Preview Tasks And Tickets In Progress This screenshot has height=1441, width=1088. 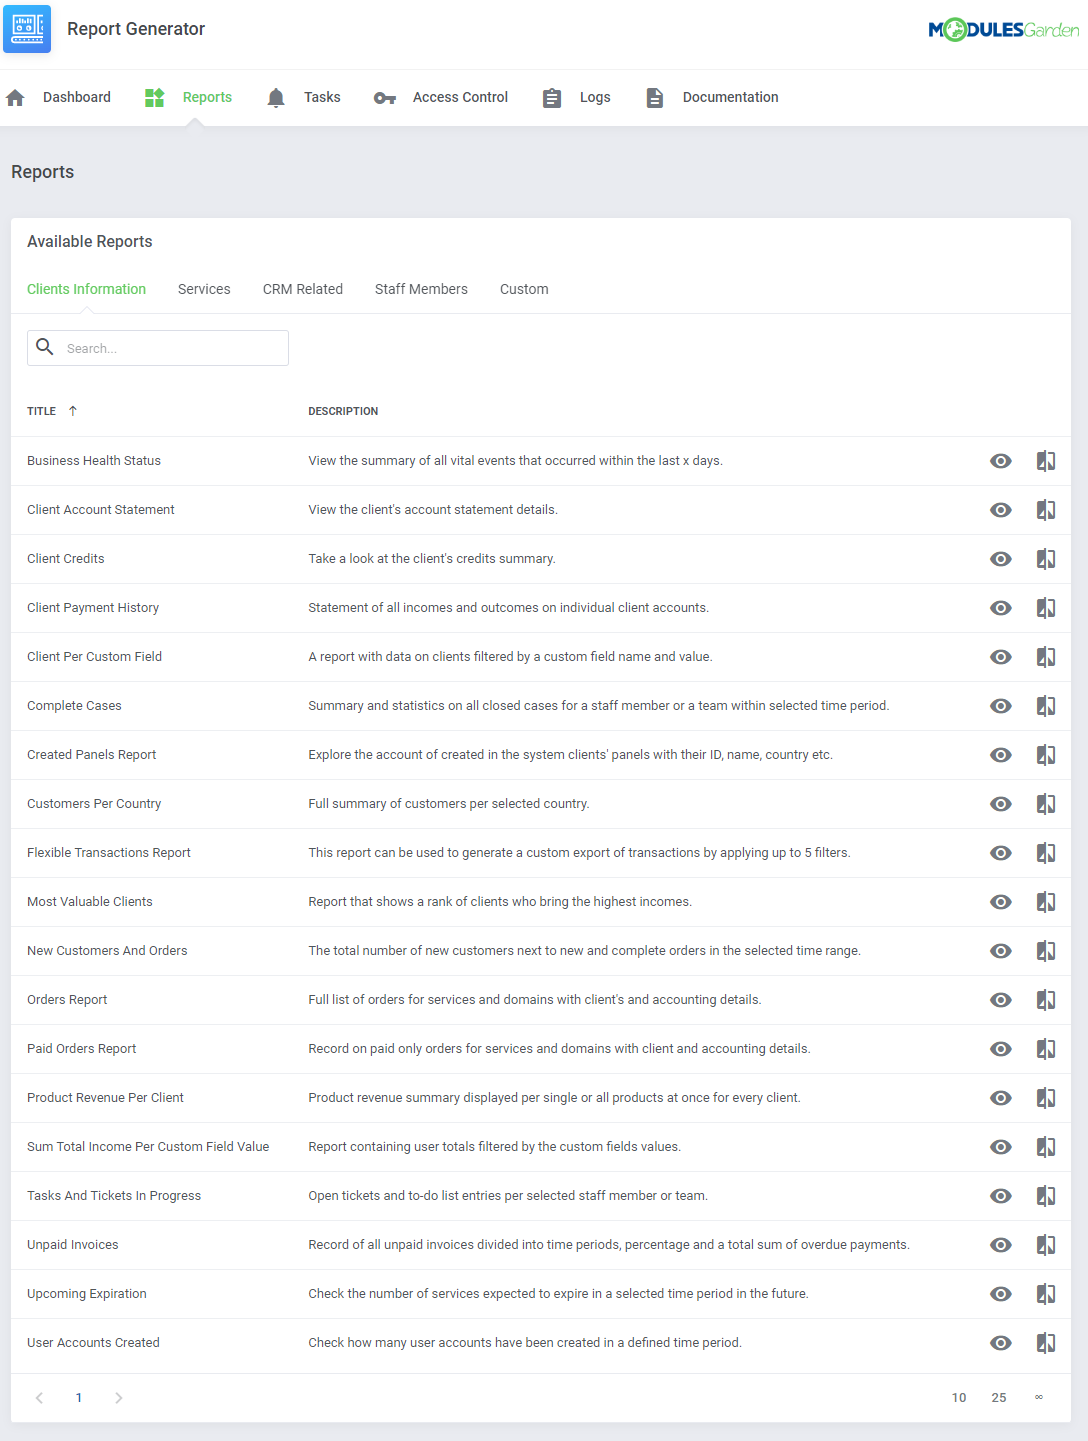pyautogui.click(x=1001, y=1196)
